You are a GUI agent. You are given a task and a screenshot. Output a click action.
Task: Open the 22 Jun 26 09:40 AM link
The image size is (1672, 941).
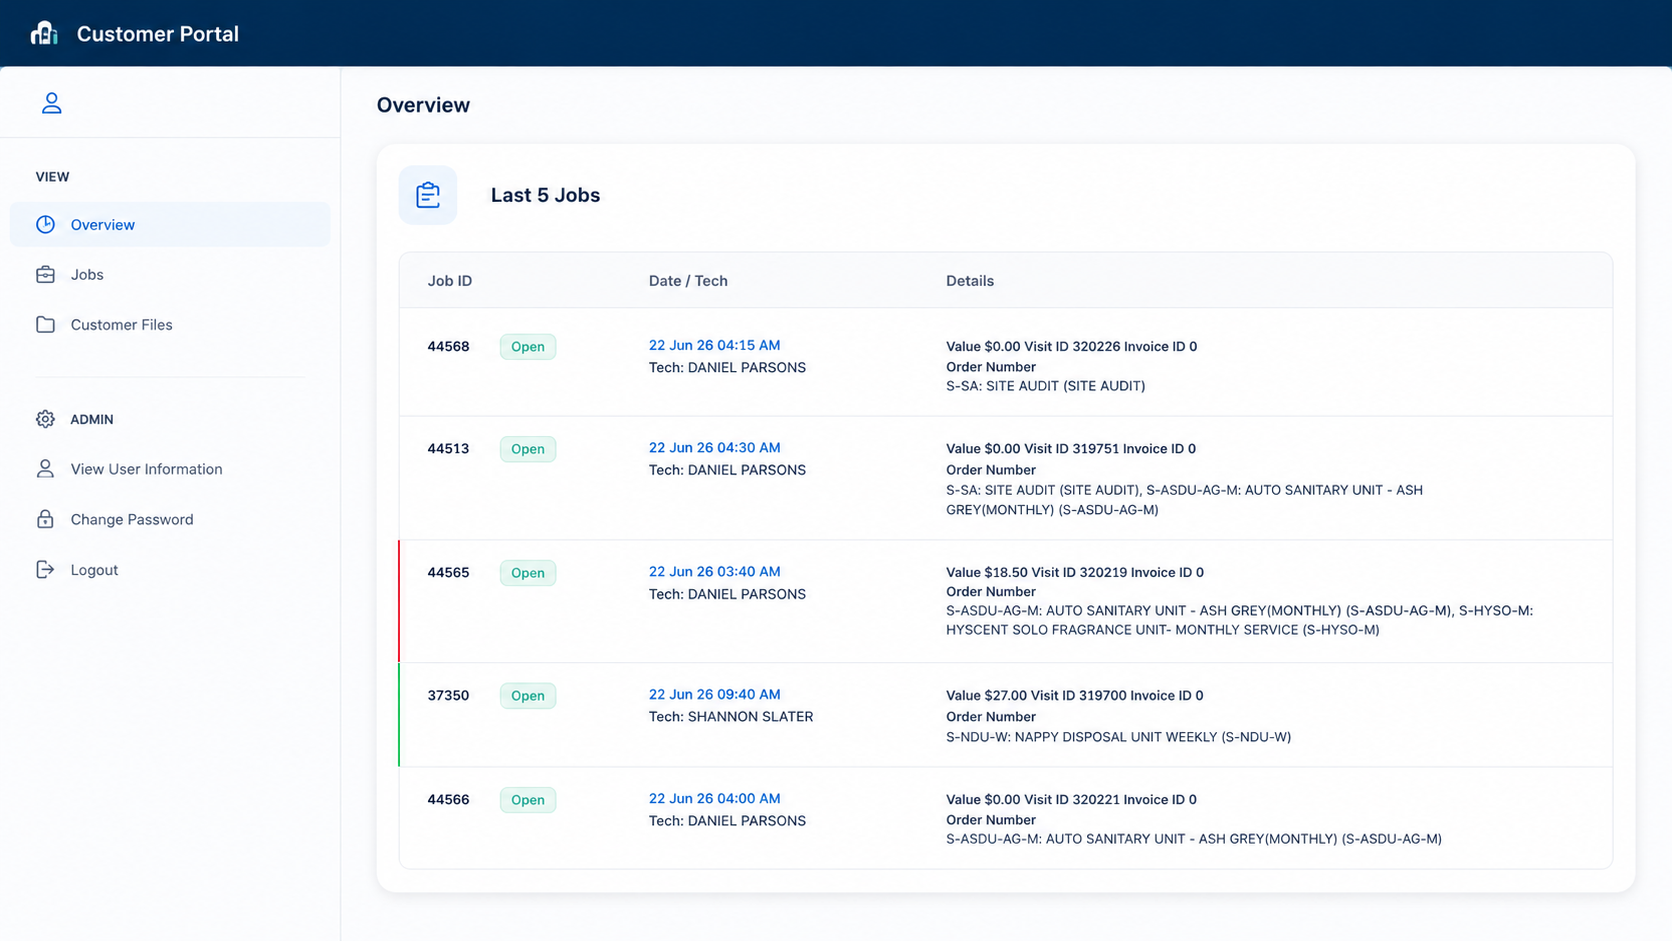714,694
